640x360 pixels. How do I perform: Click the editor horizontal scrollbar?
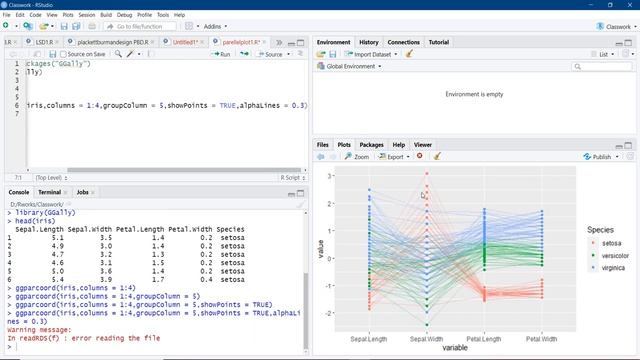tap(184, 170)
